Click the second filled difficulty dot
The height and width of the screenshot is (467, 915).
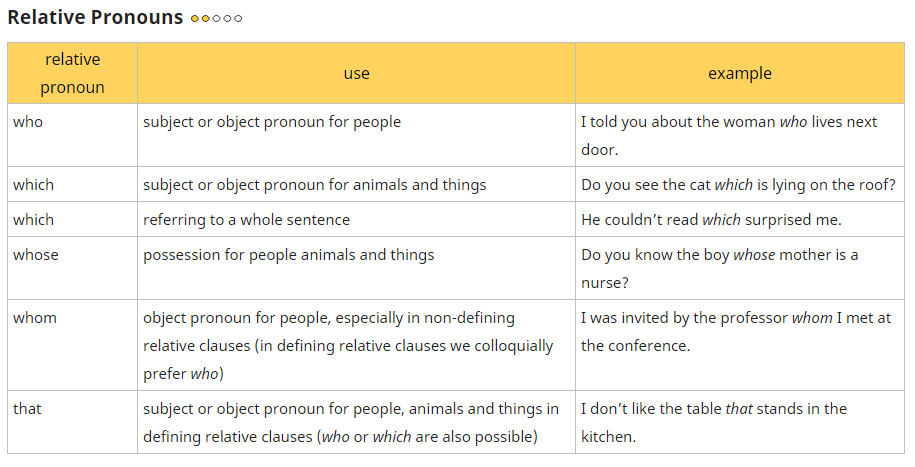[x=205, y=19]
